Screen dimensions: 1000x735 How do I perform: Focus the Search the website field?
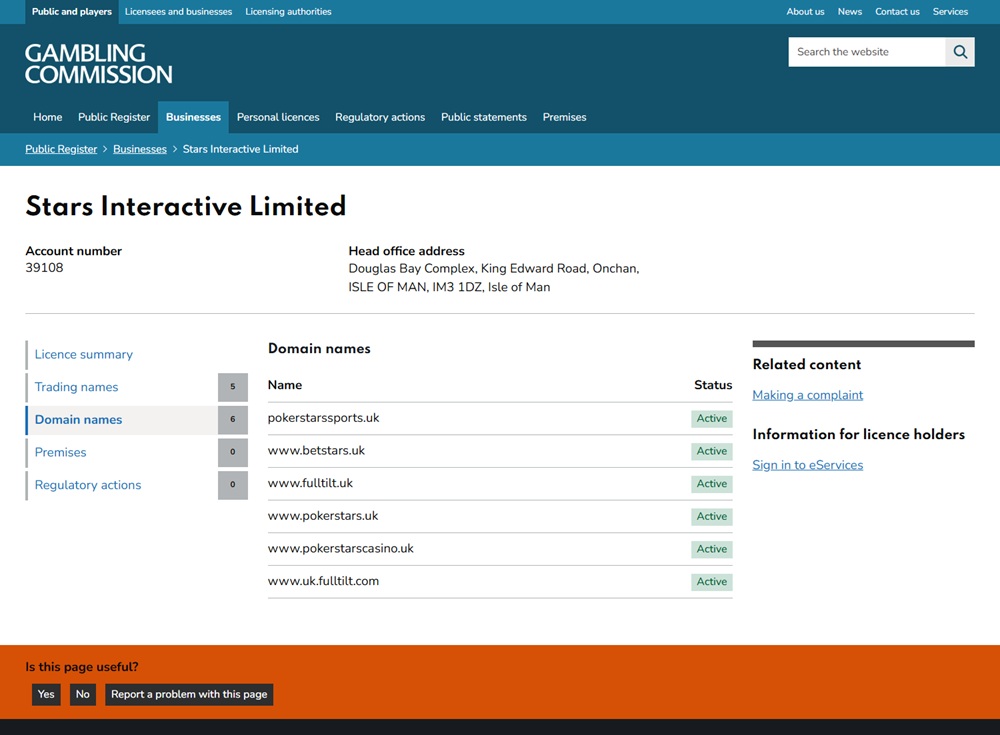tap(867, 52)
